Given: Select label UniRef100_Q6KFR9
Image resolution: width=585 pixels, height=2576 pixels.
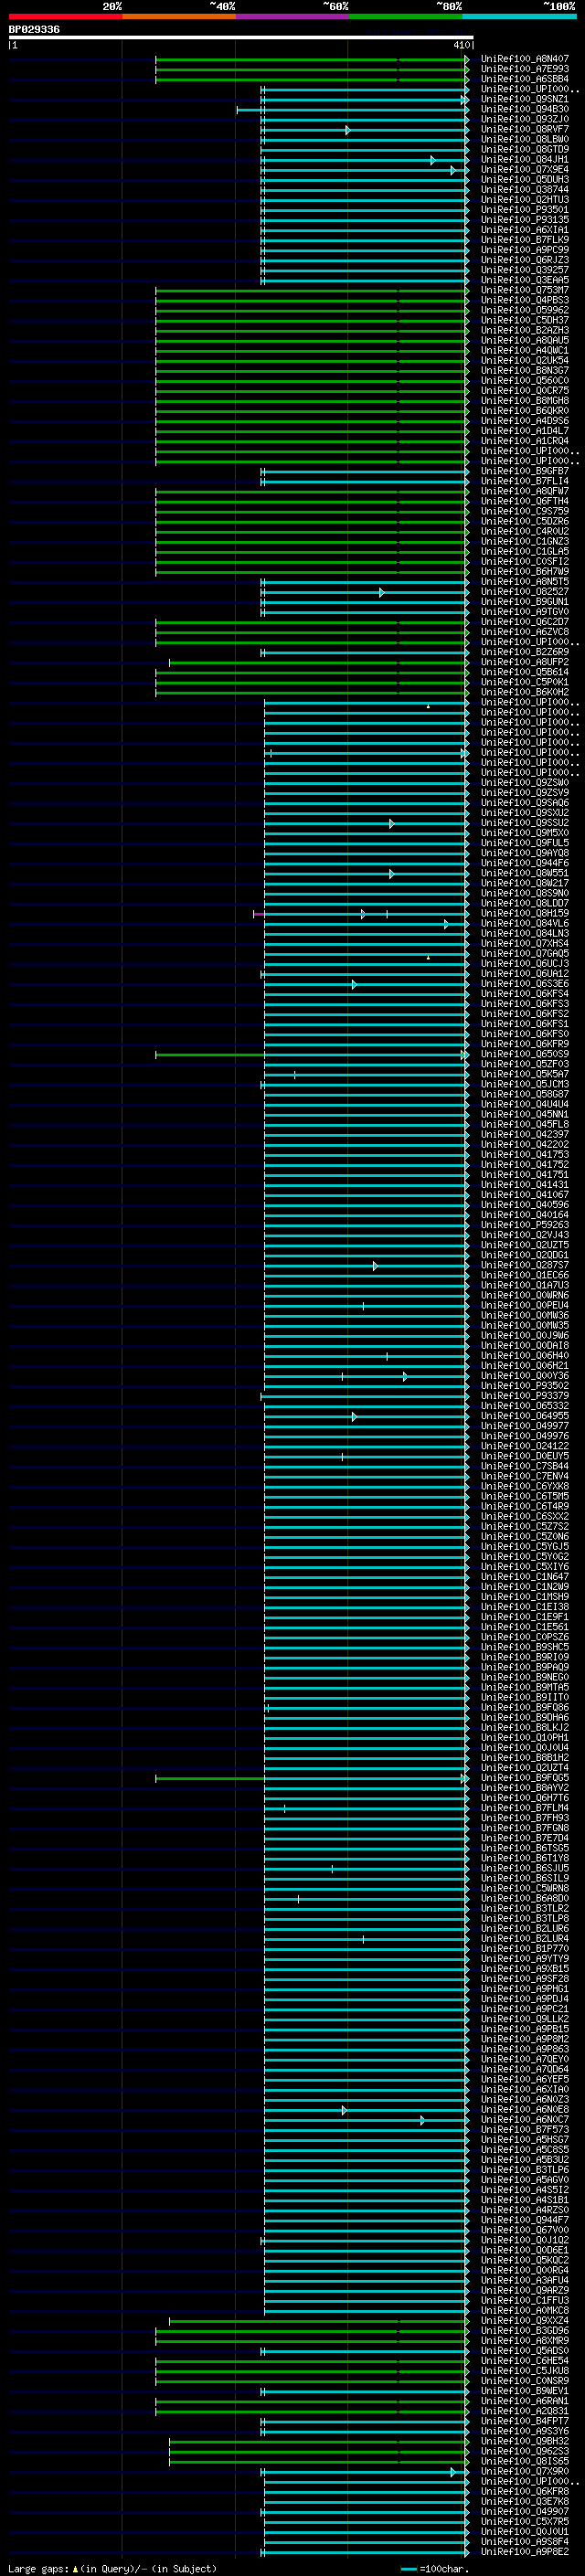Looking at the screenshot, I should tap(524, 1044).
